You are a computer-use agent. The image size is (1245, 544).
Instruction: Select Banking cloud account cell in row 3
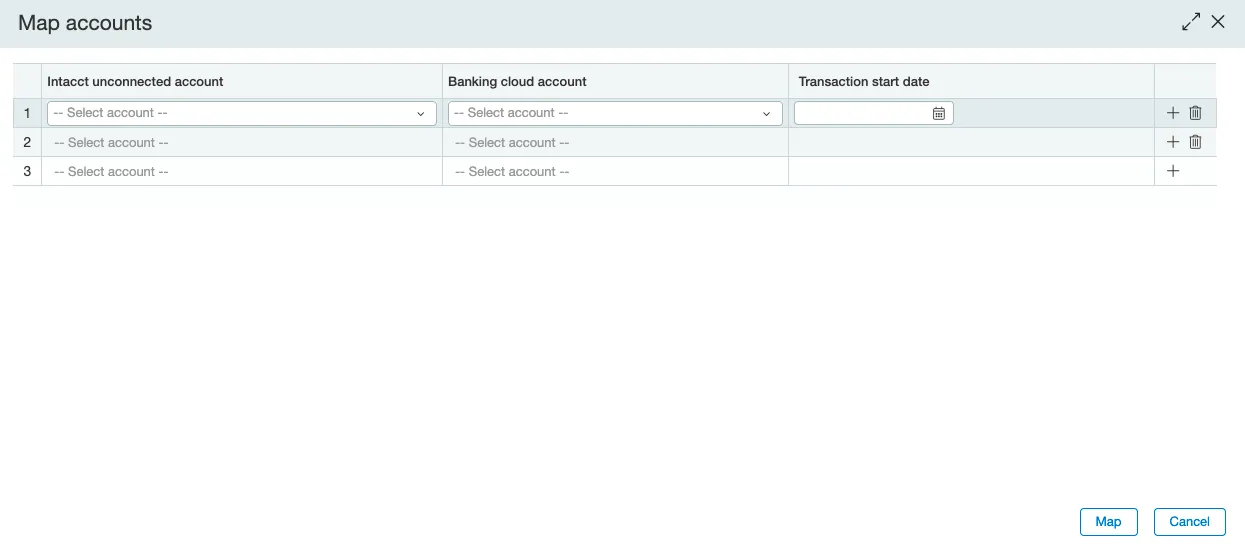click(615, 171)
